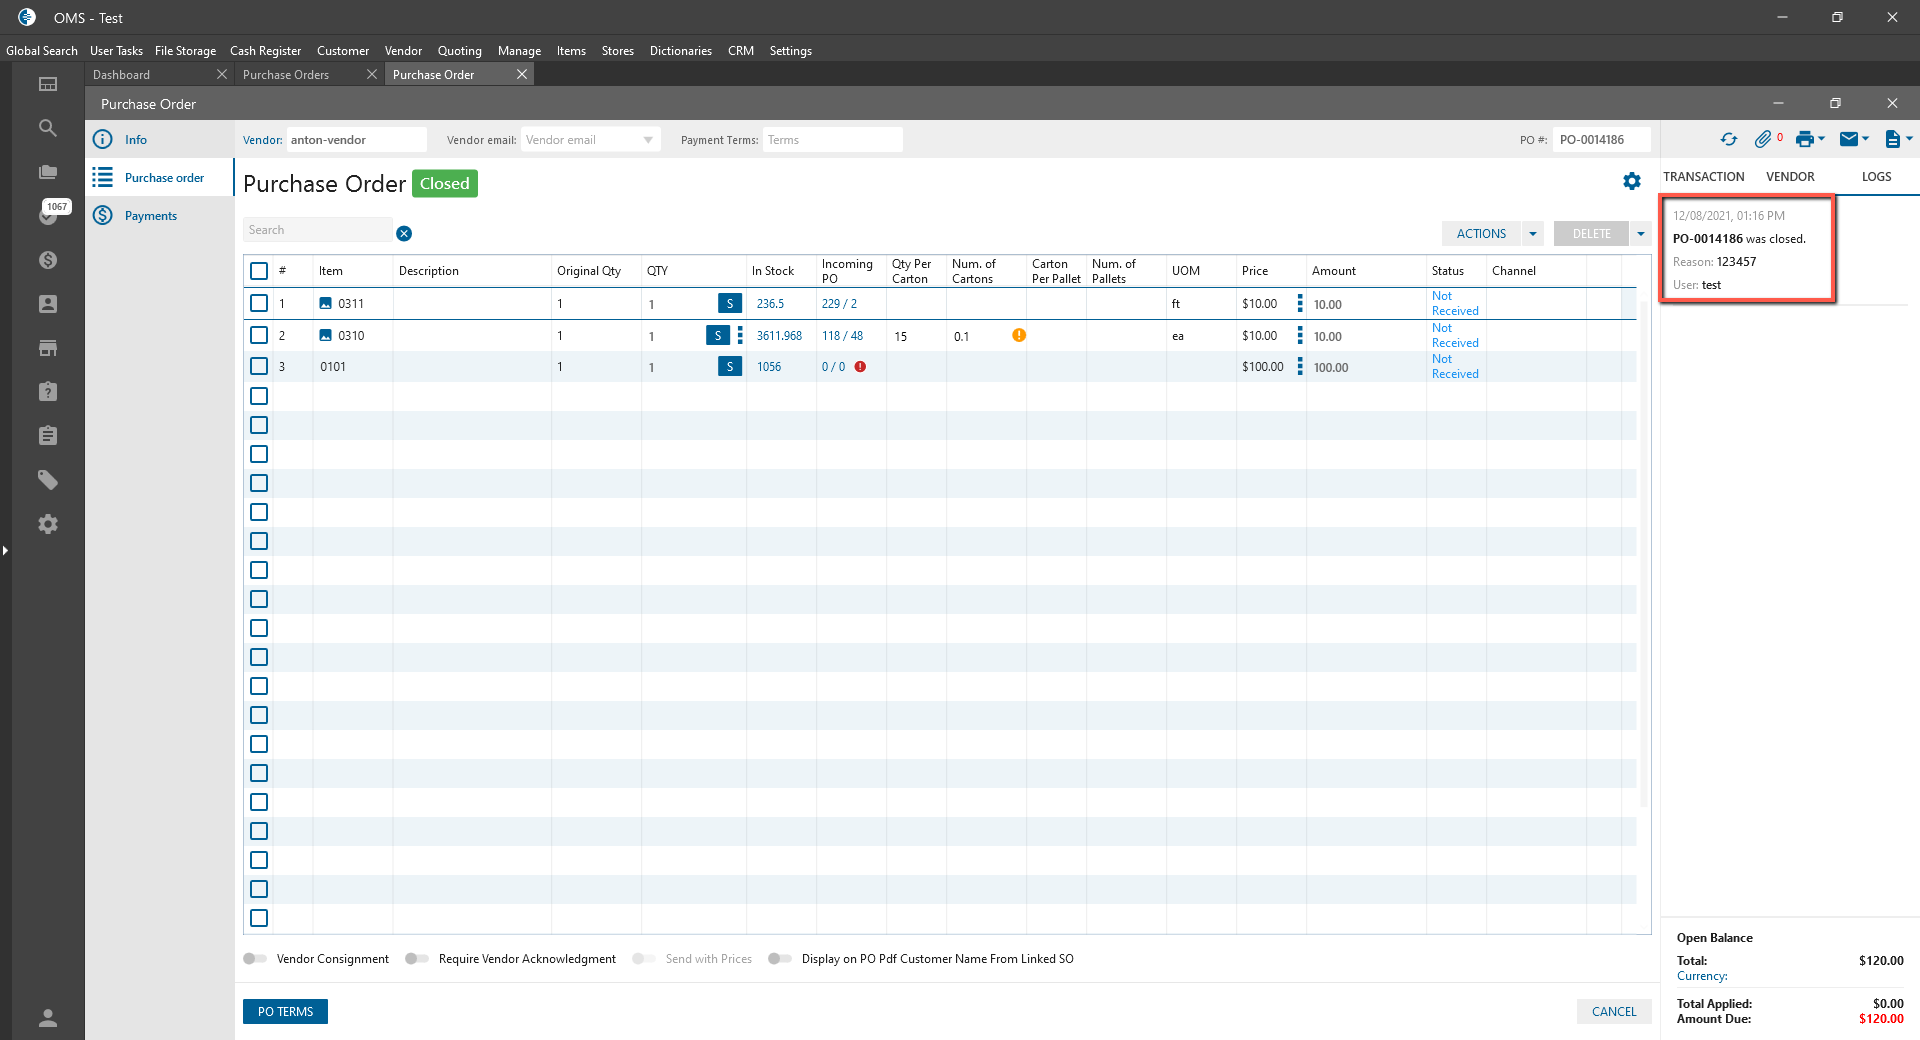Click the refresh icon in the top toolbar
This screenshot has height=1040, width=1920.
tap(1728, 140)
